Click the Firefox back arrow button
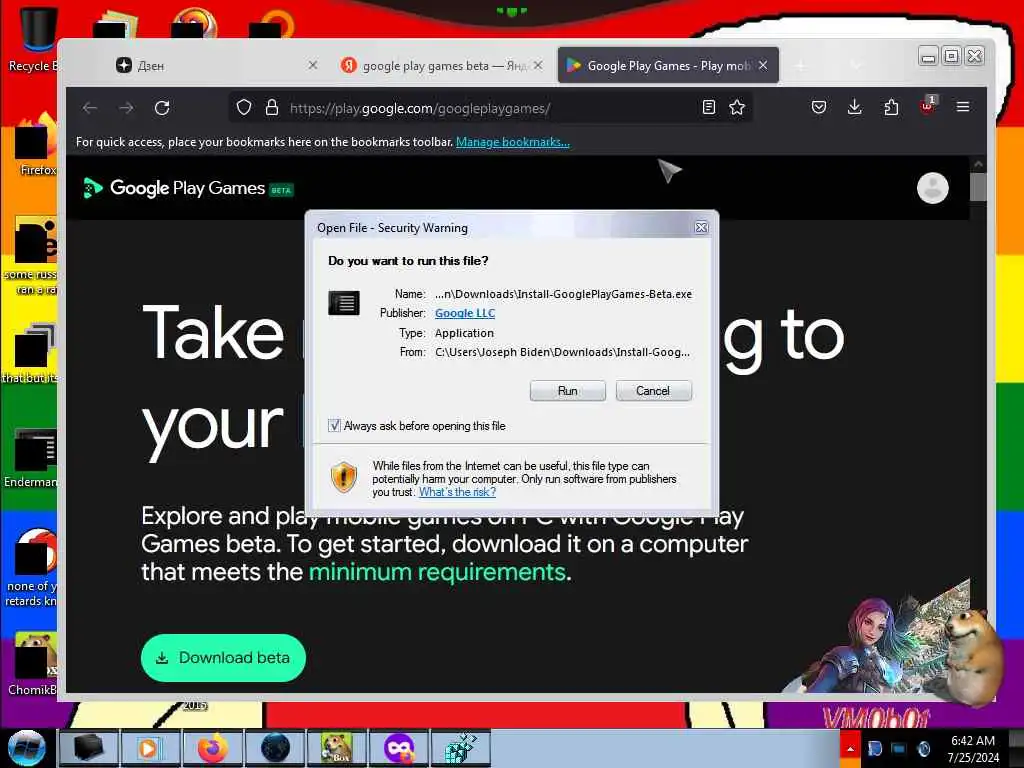 [90, 108]
